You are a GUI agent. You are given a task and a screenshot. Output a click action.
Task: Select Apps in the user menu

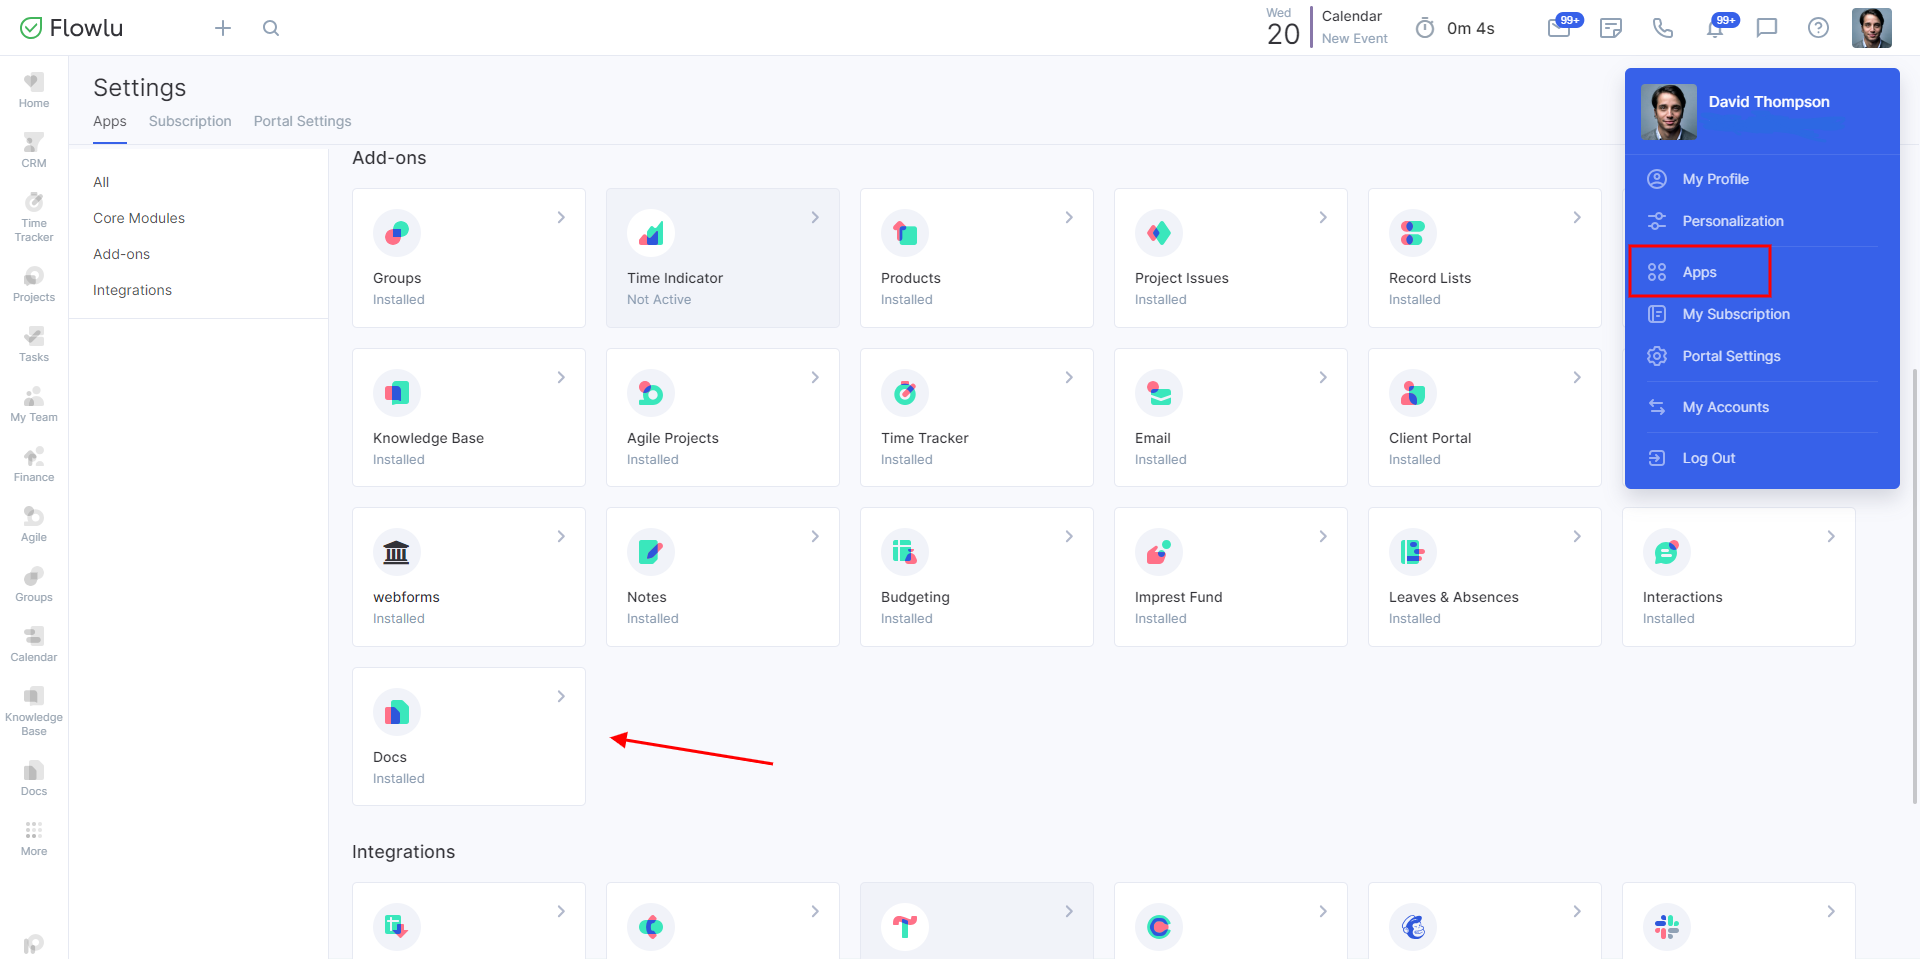pyautogui.click(x=1700, y=272)
